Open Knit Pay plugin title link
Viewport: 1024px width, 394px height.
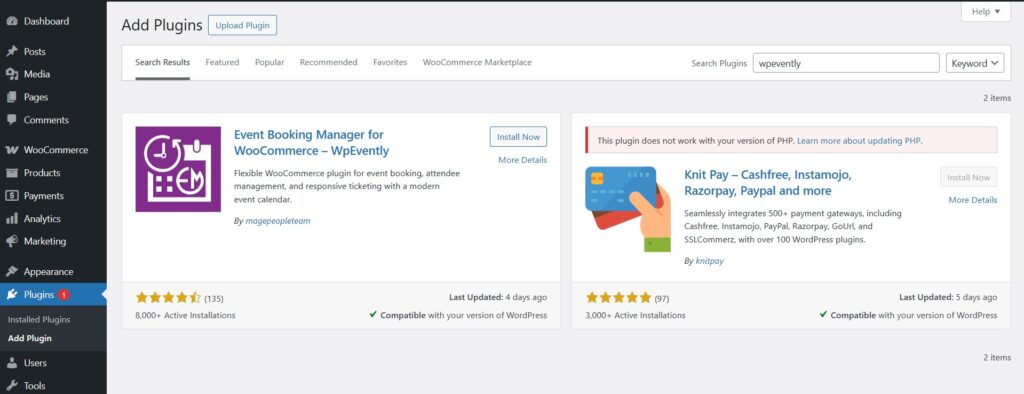(x=768, y=183)
